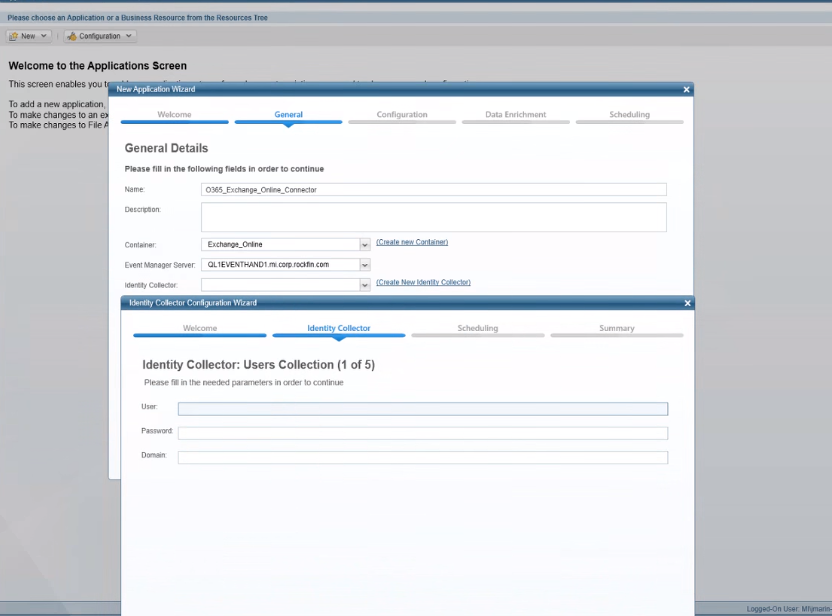832x616 pixels.
Task: Focus the User input field
Action: click(x=423, y=409)
